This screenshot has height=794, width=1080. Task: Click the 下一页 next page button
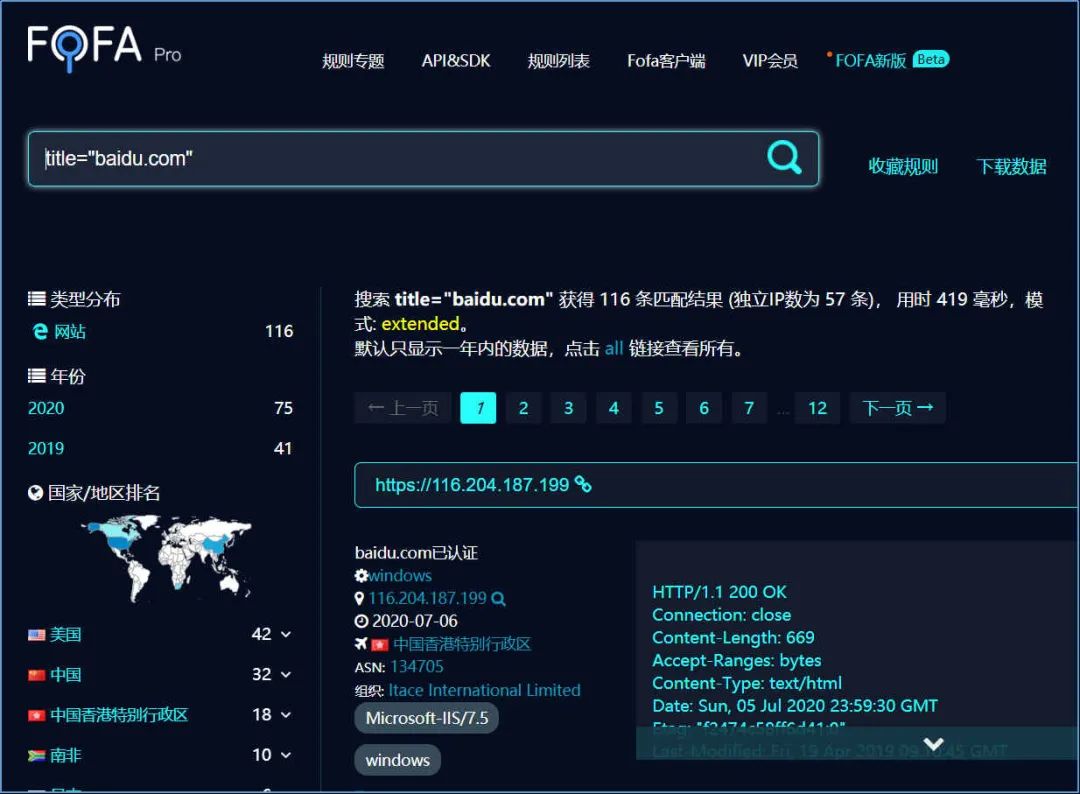[x=897, y=408]
